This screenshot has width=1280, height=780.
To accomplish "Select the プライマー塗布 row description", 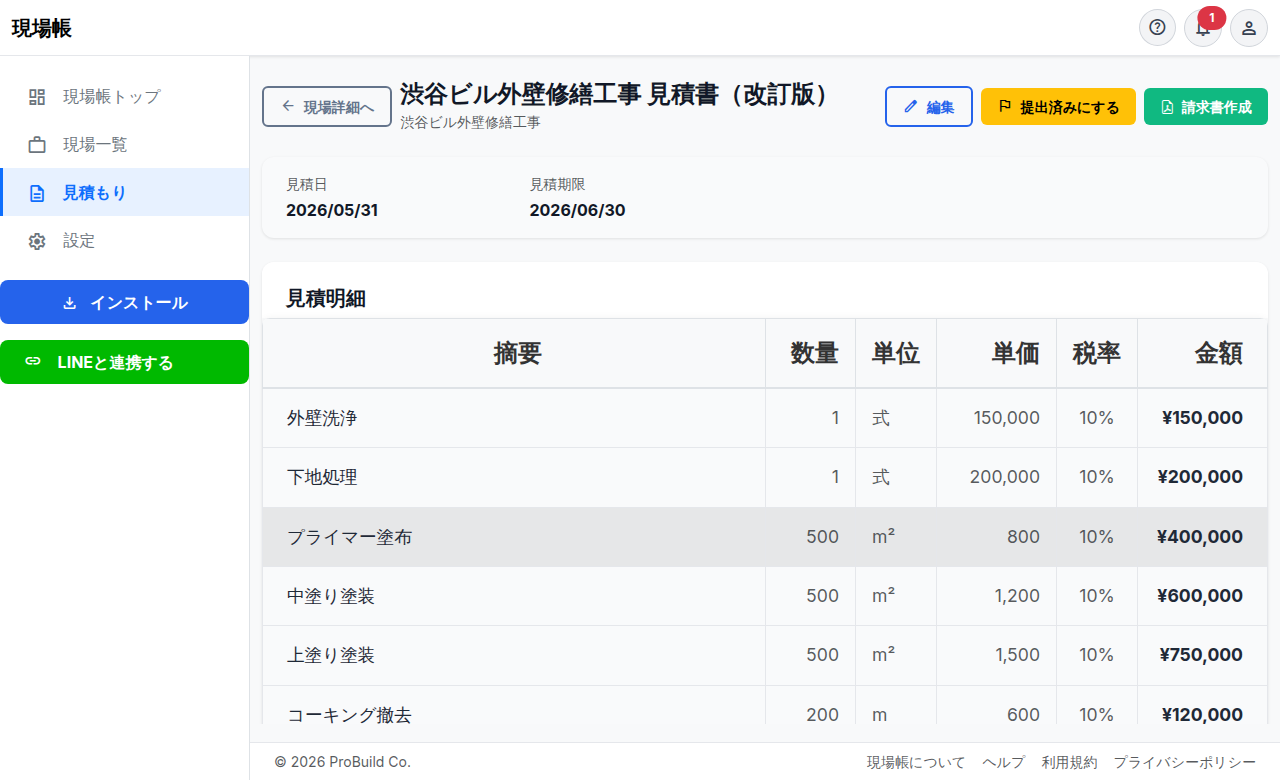I will point(349,537).
